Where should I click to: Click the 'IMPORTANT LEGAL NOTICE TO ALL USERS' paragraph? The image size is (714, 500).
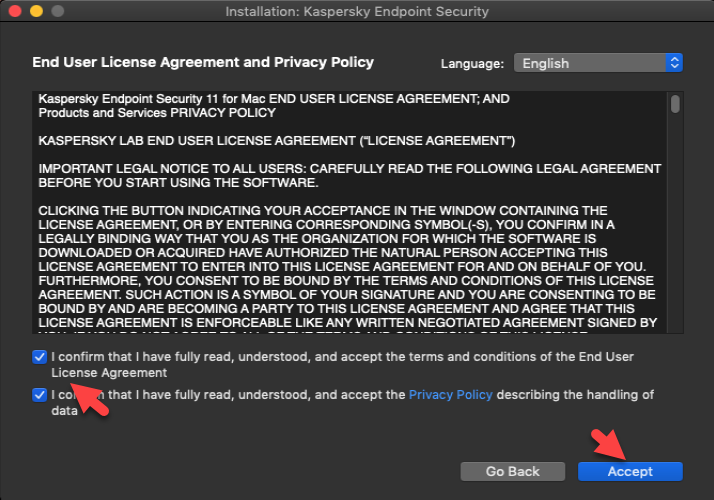(x=349, y=175)
